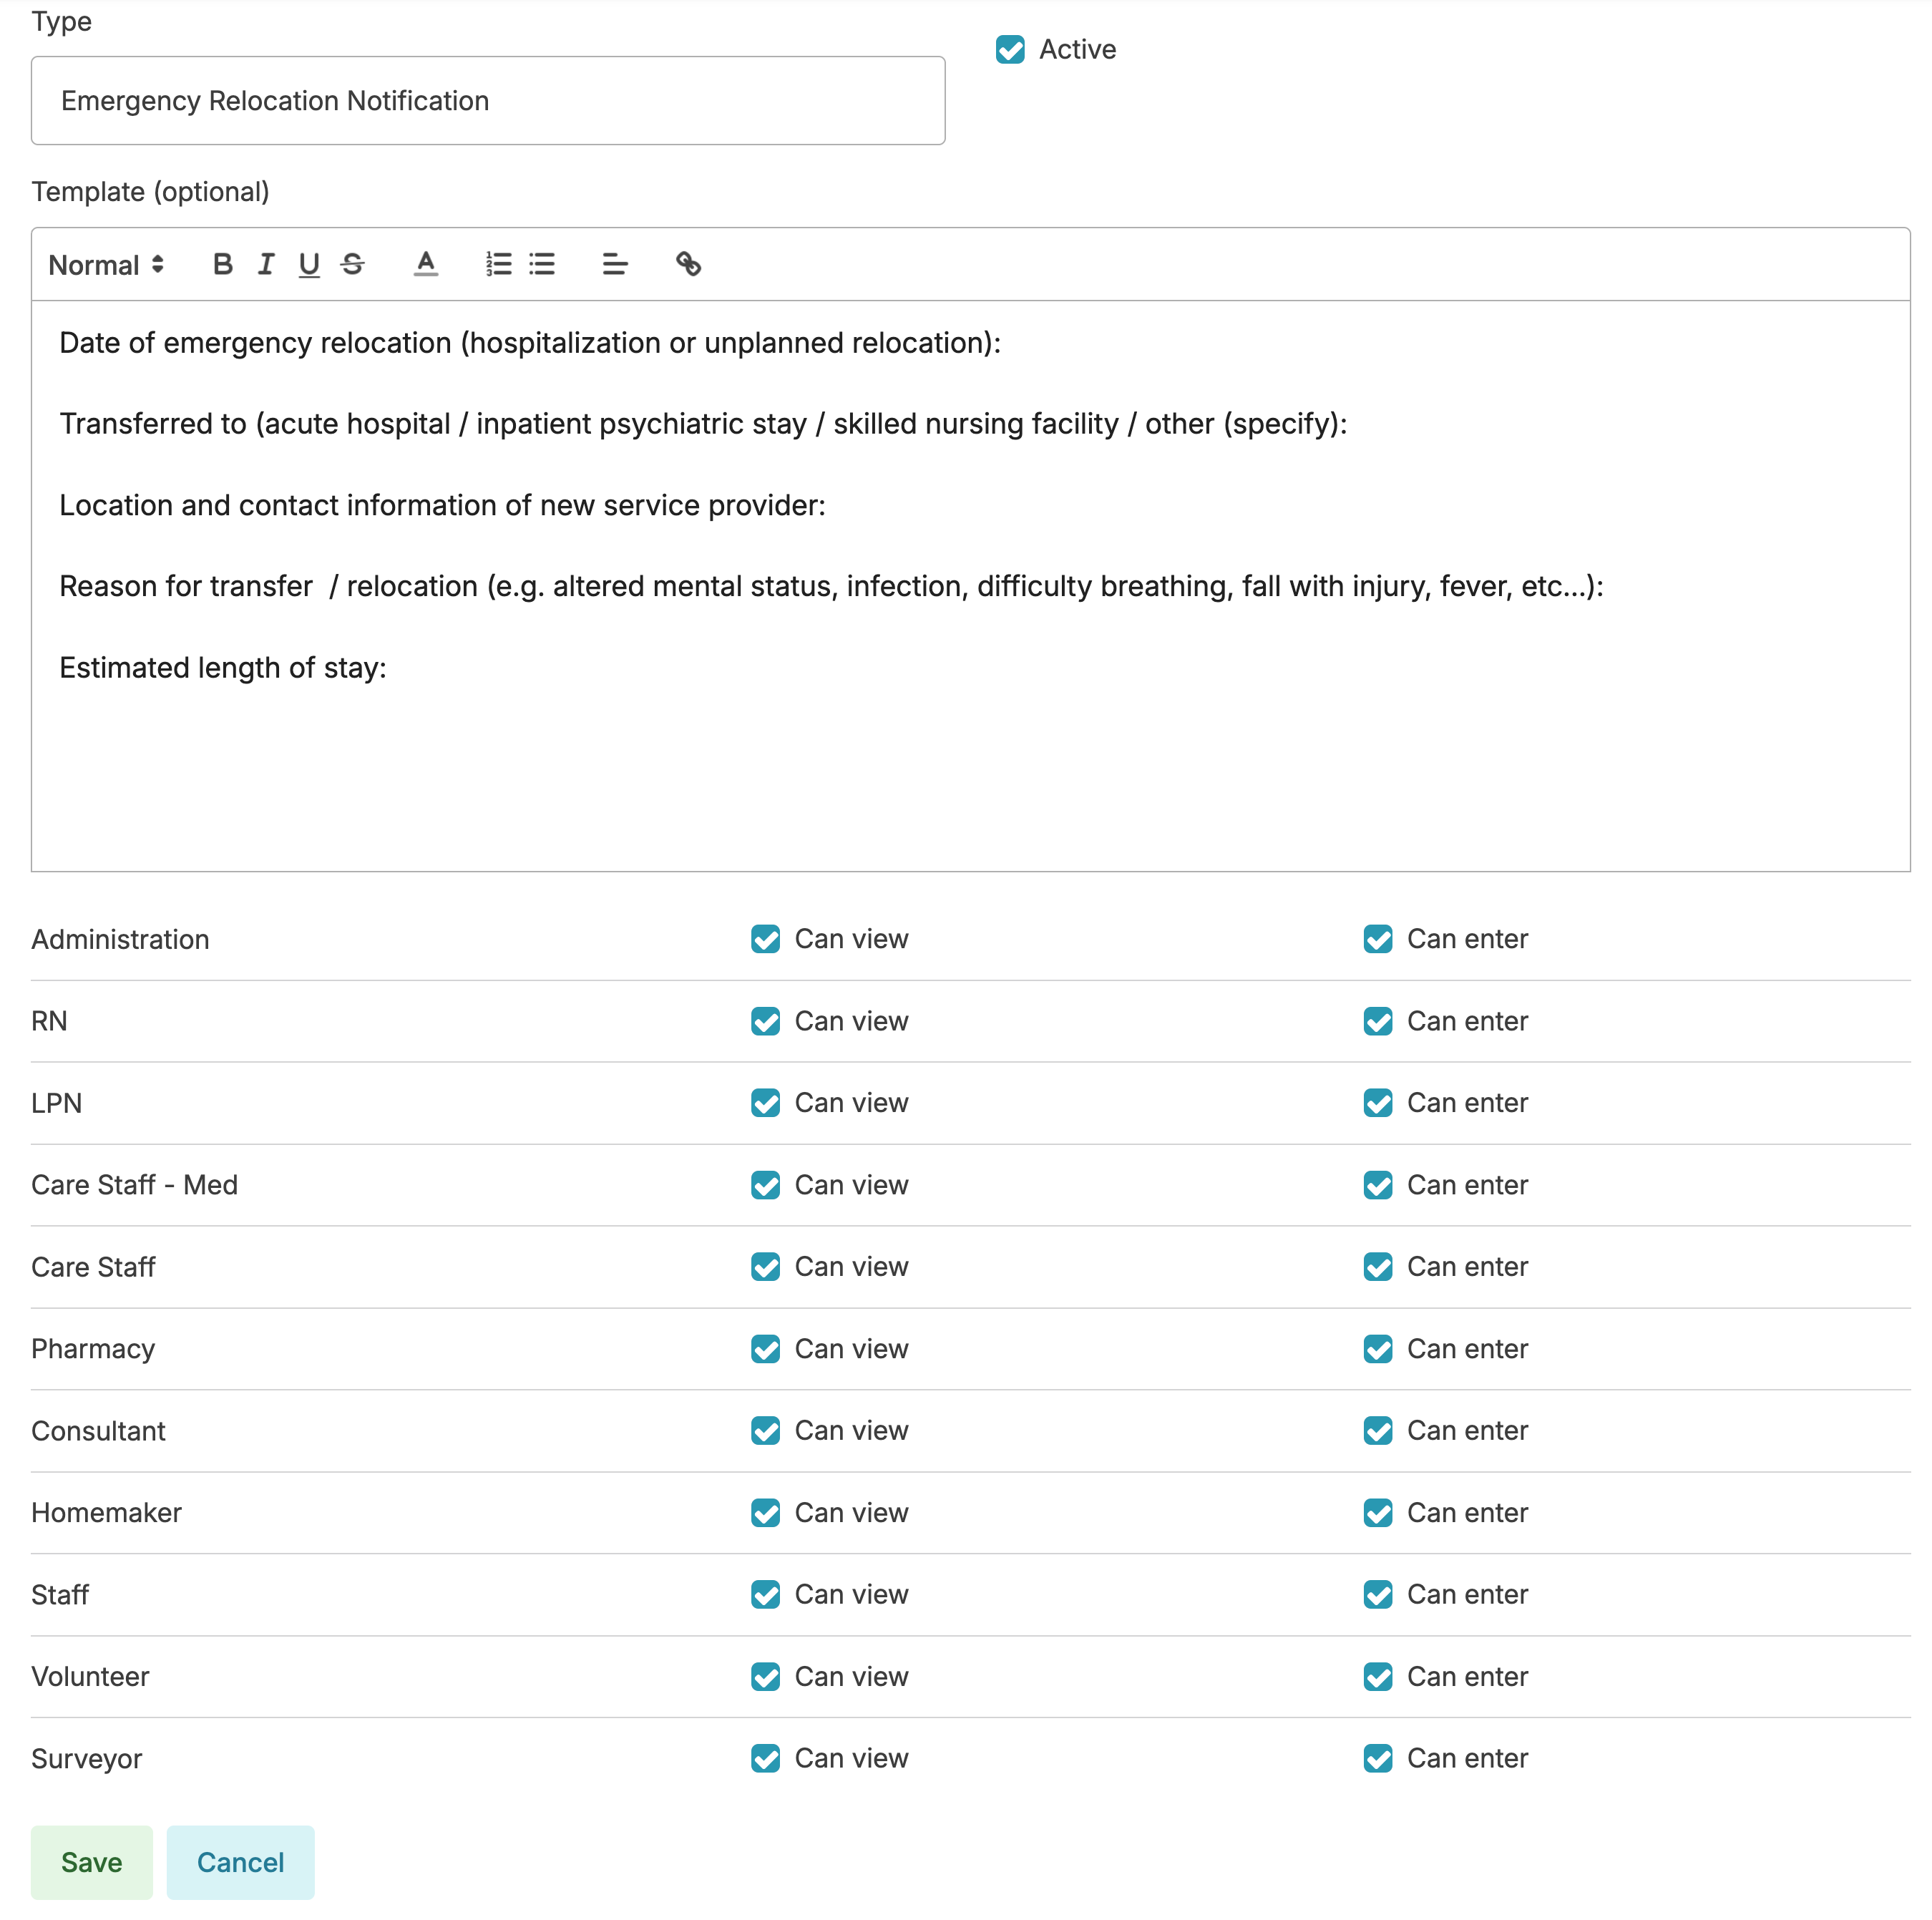Click the Type name input field
Image resolution: width=1932 pixels, height=1920 pixels.
click(488, 101)
